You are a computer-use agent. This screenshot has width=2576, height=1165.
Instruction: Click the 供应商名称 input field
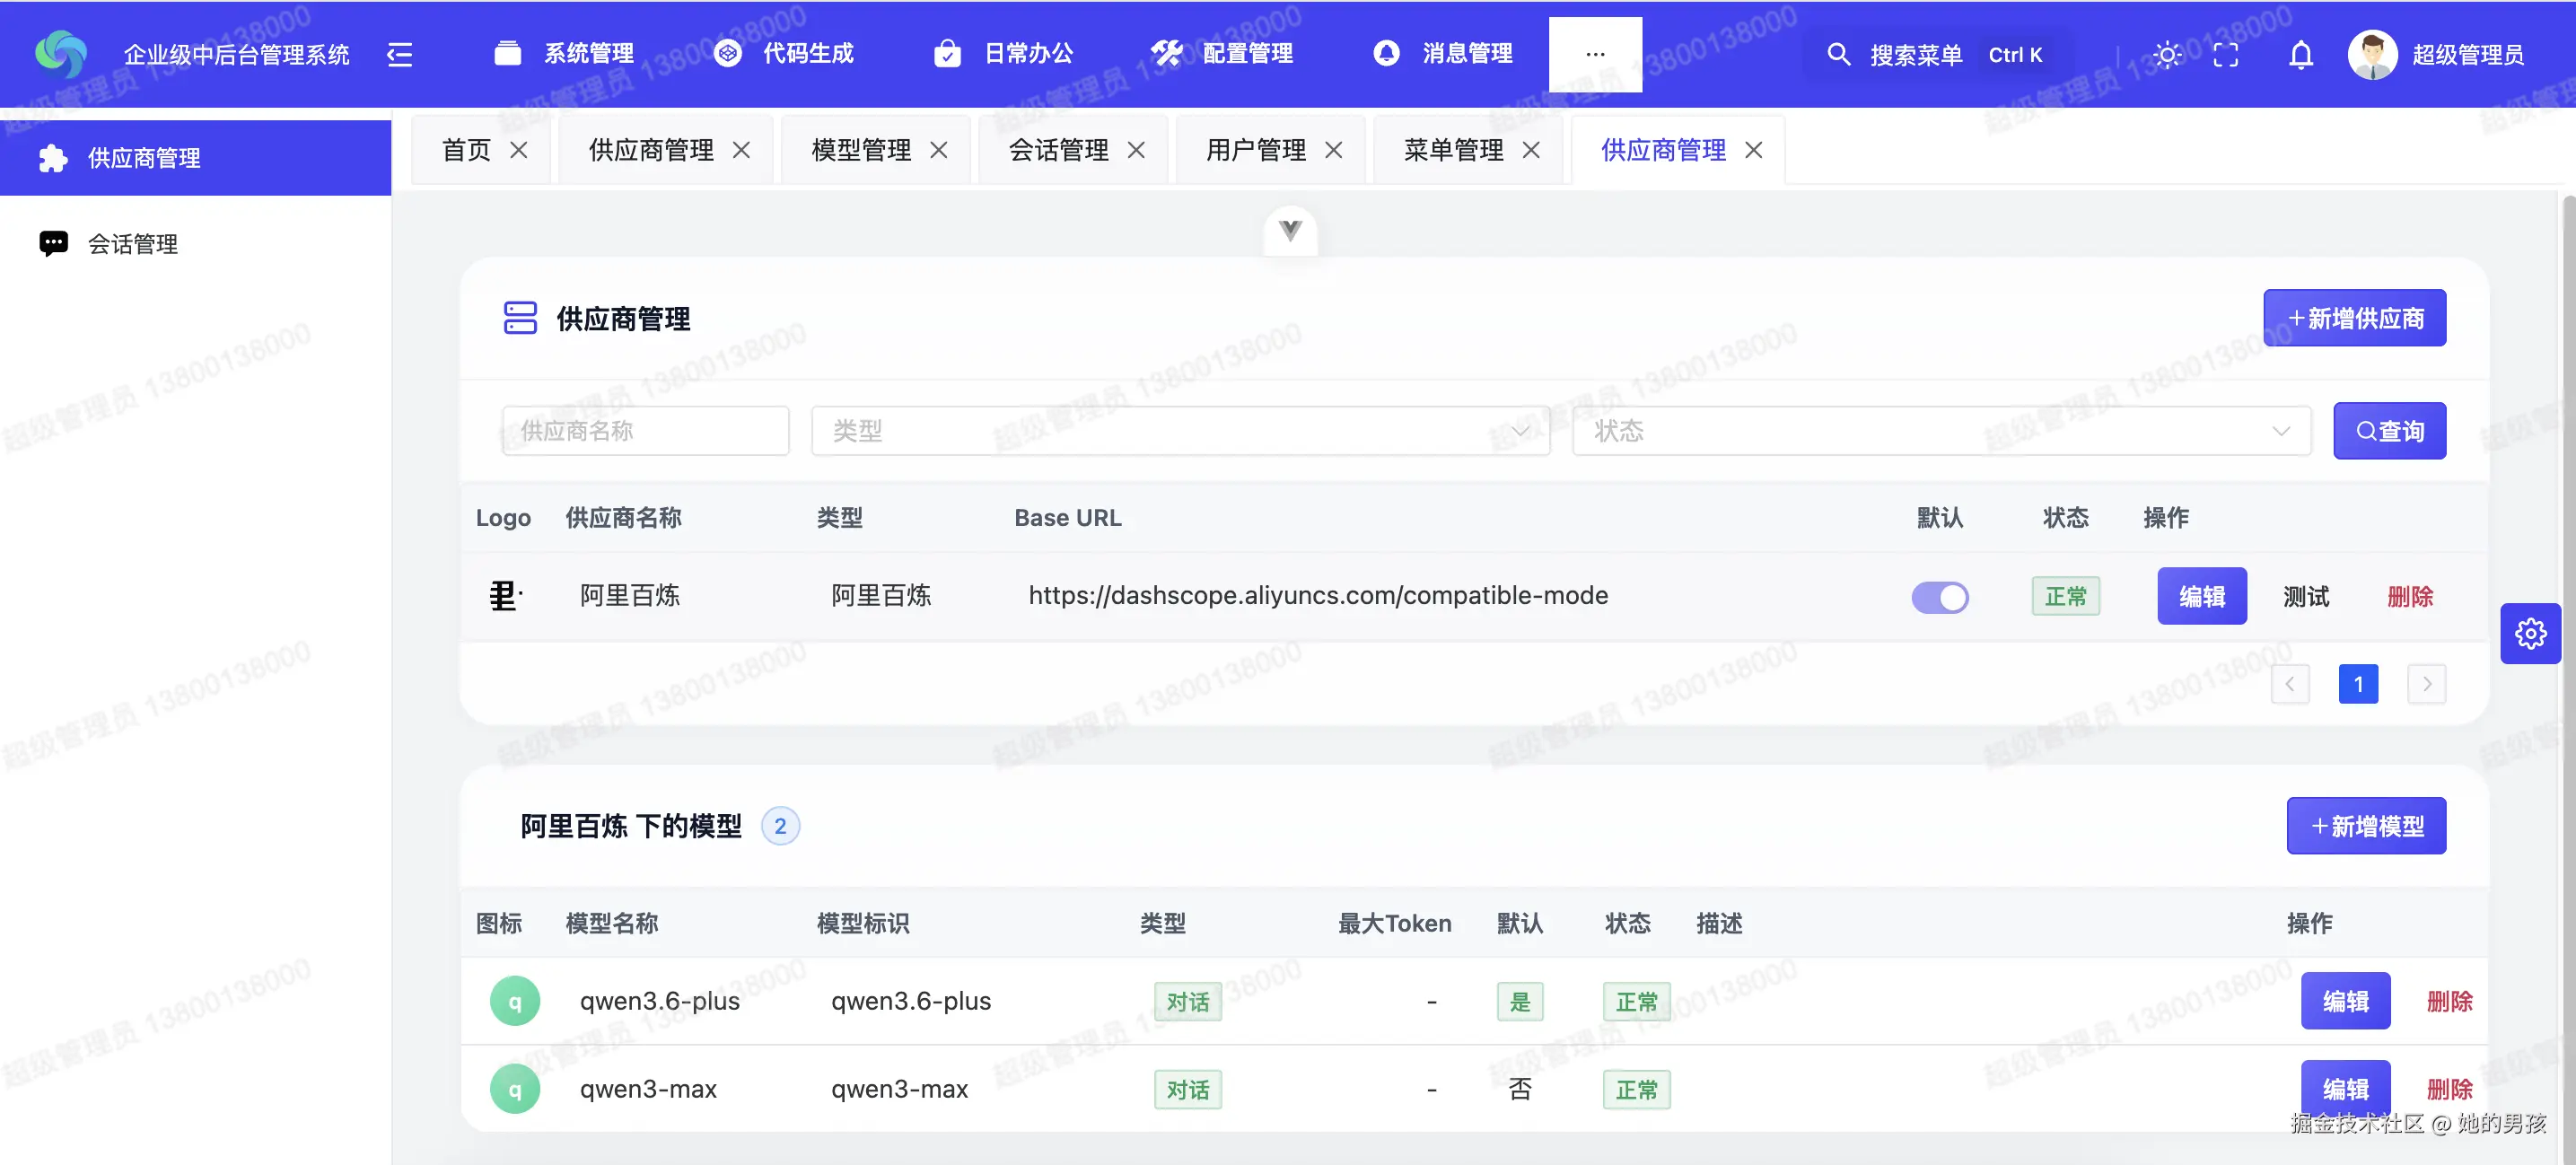click(x=645, y=431)
